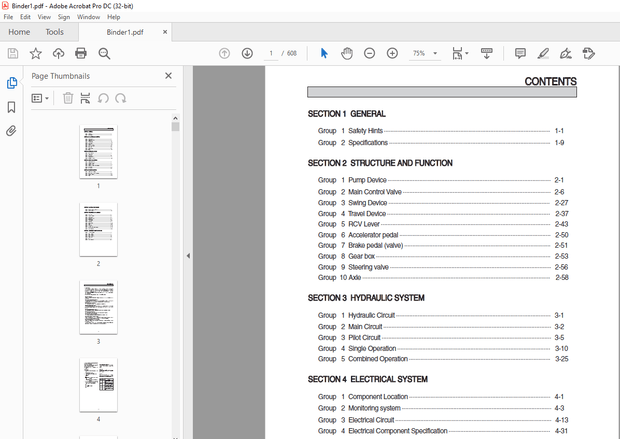Open the Attachments paperclip icon
The width and height of the screenshot is (620, 439).
[11, 131]
